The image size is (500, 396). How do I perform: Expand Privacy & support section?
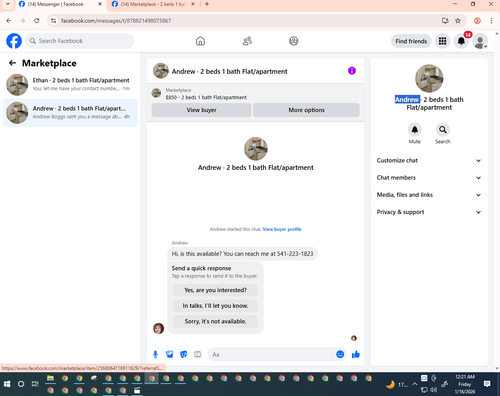tap(429, 212)
